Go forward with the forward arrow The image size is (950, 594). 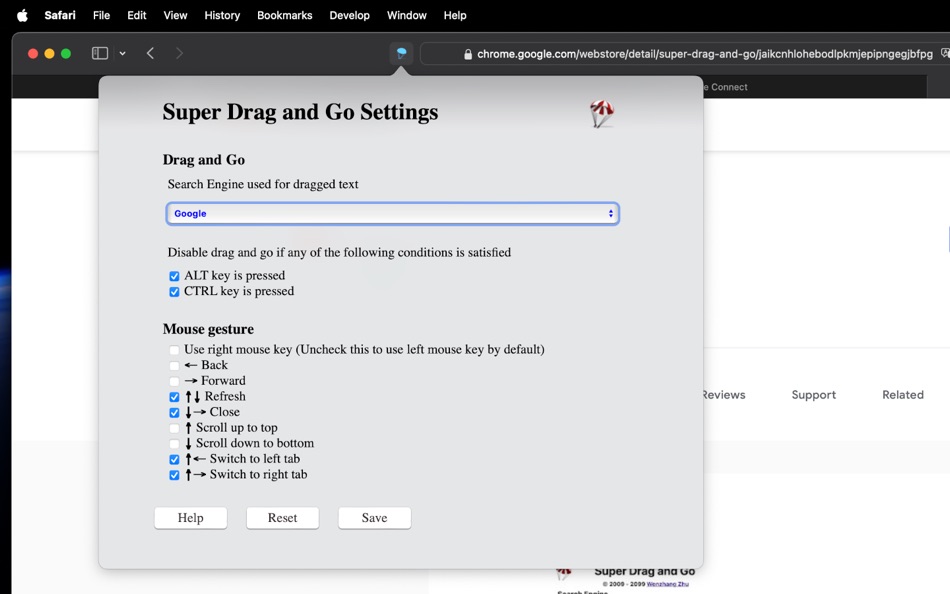point(179,53)
